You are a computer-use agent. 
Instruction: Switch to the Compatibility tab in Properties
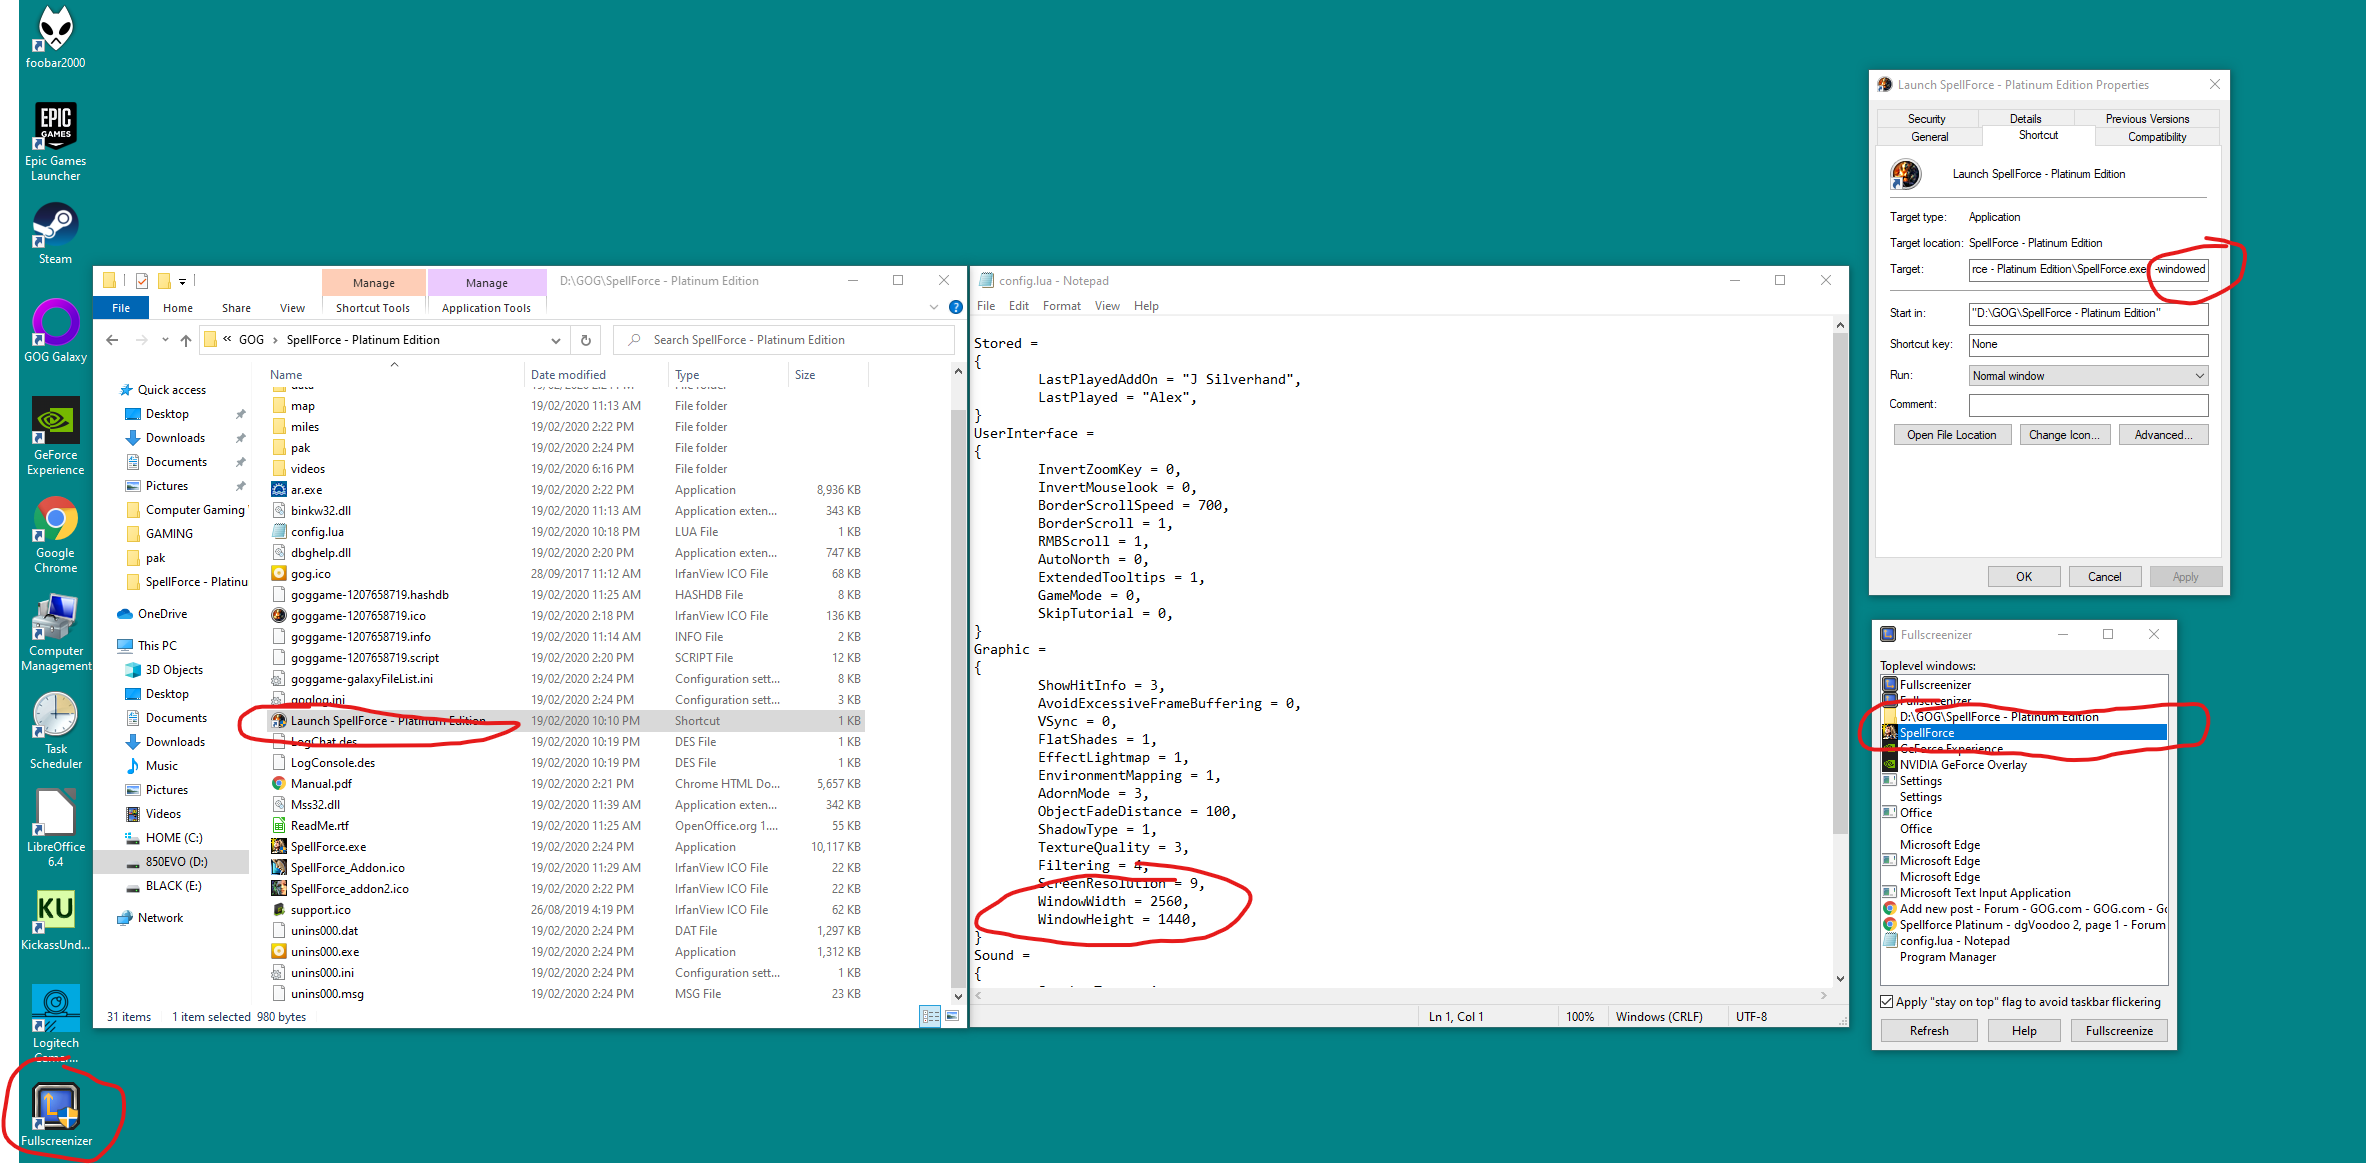(2156, 137)
